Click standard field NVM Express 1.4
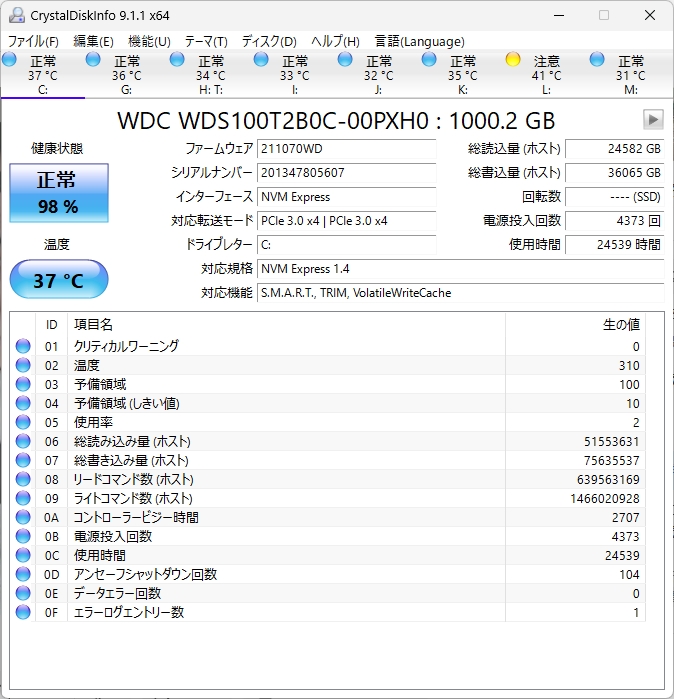 [460, 269]
